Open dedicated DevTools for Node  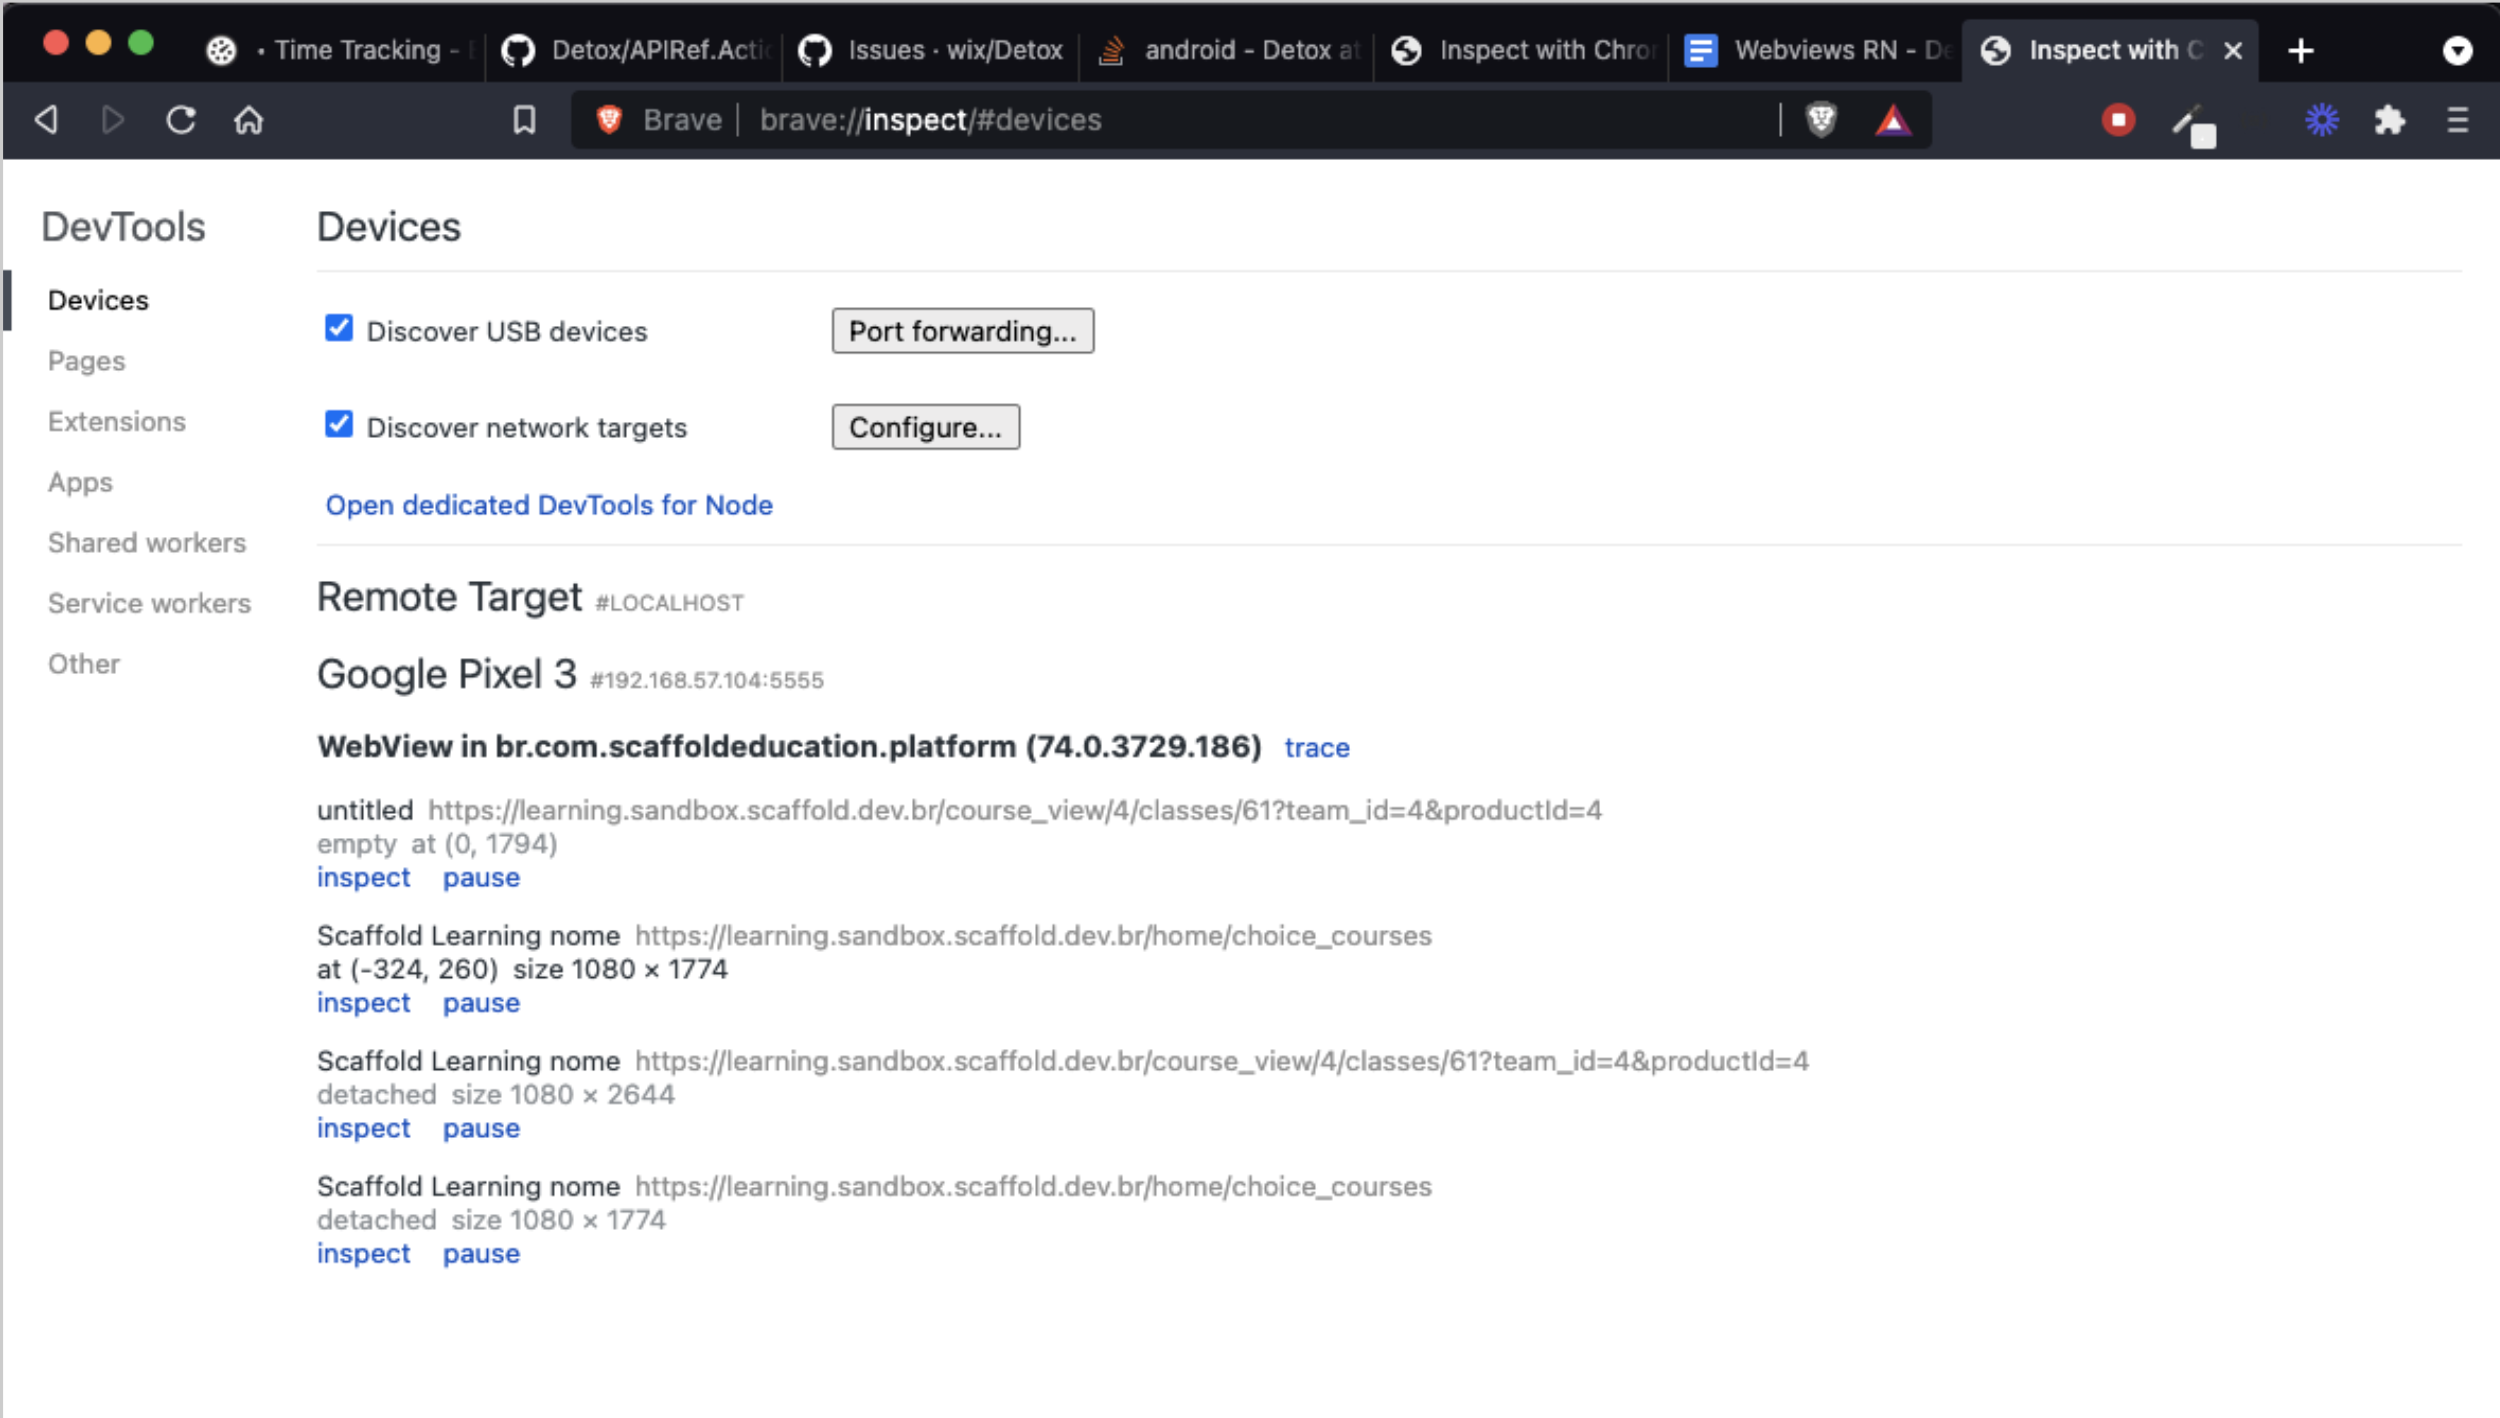pos(549,505)
